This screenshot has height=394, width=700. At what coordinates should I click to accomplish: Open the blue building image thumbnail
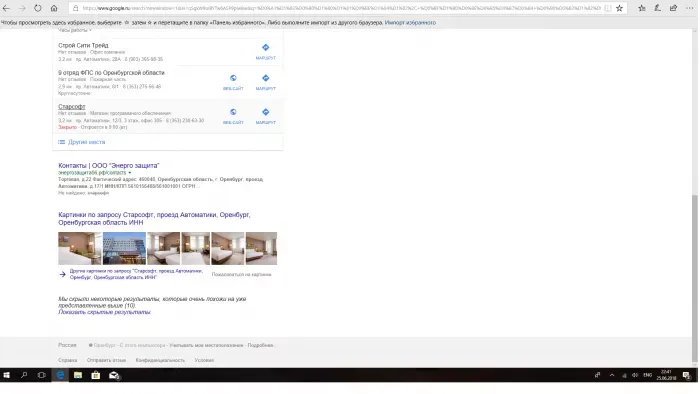124,249
